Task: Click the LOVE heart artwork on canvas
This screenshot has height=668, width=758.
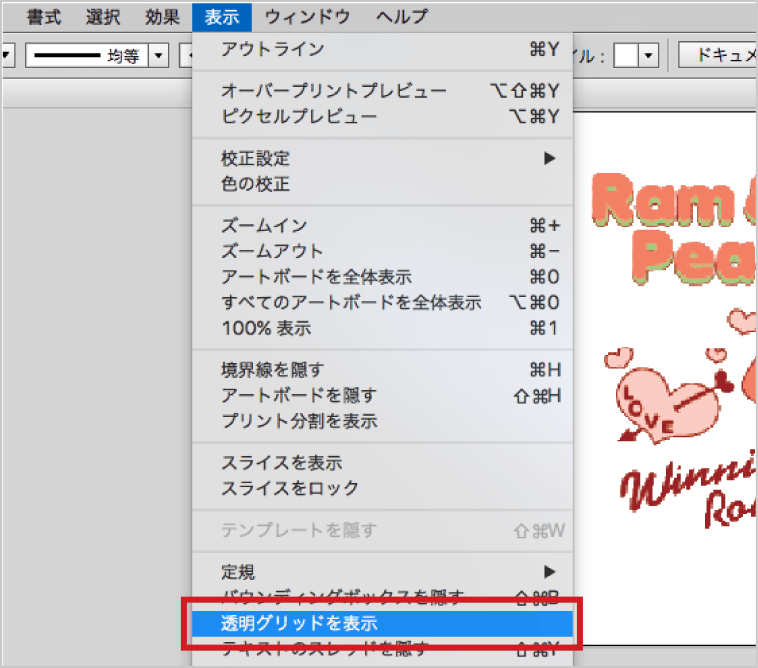Action: pos(664,402)
